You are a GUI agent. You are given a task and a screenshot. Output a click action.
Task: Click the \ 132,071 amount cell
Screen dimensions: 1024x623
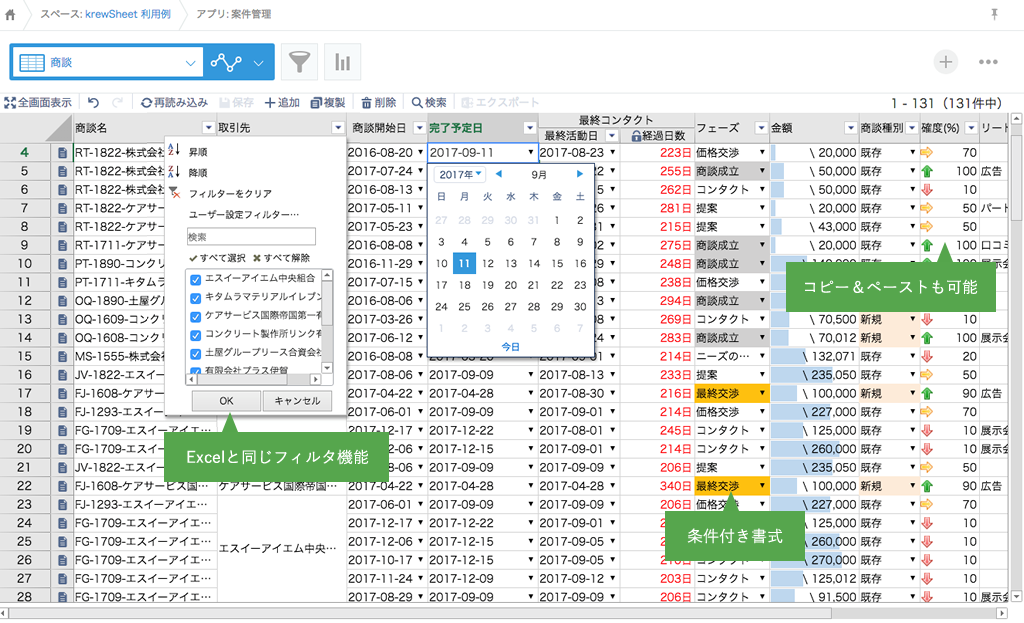click(x=813, y=357)
